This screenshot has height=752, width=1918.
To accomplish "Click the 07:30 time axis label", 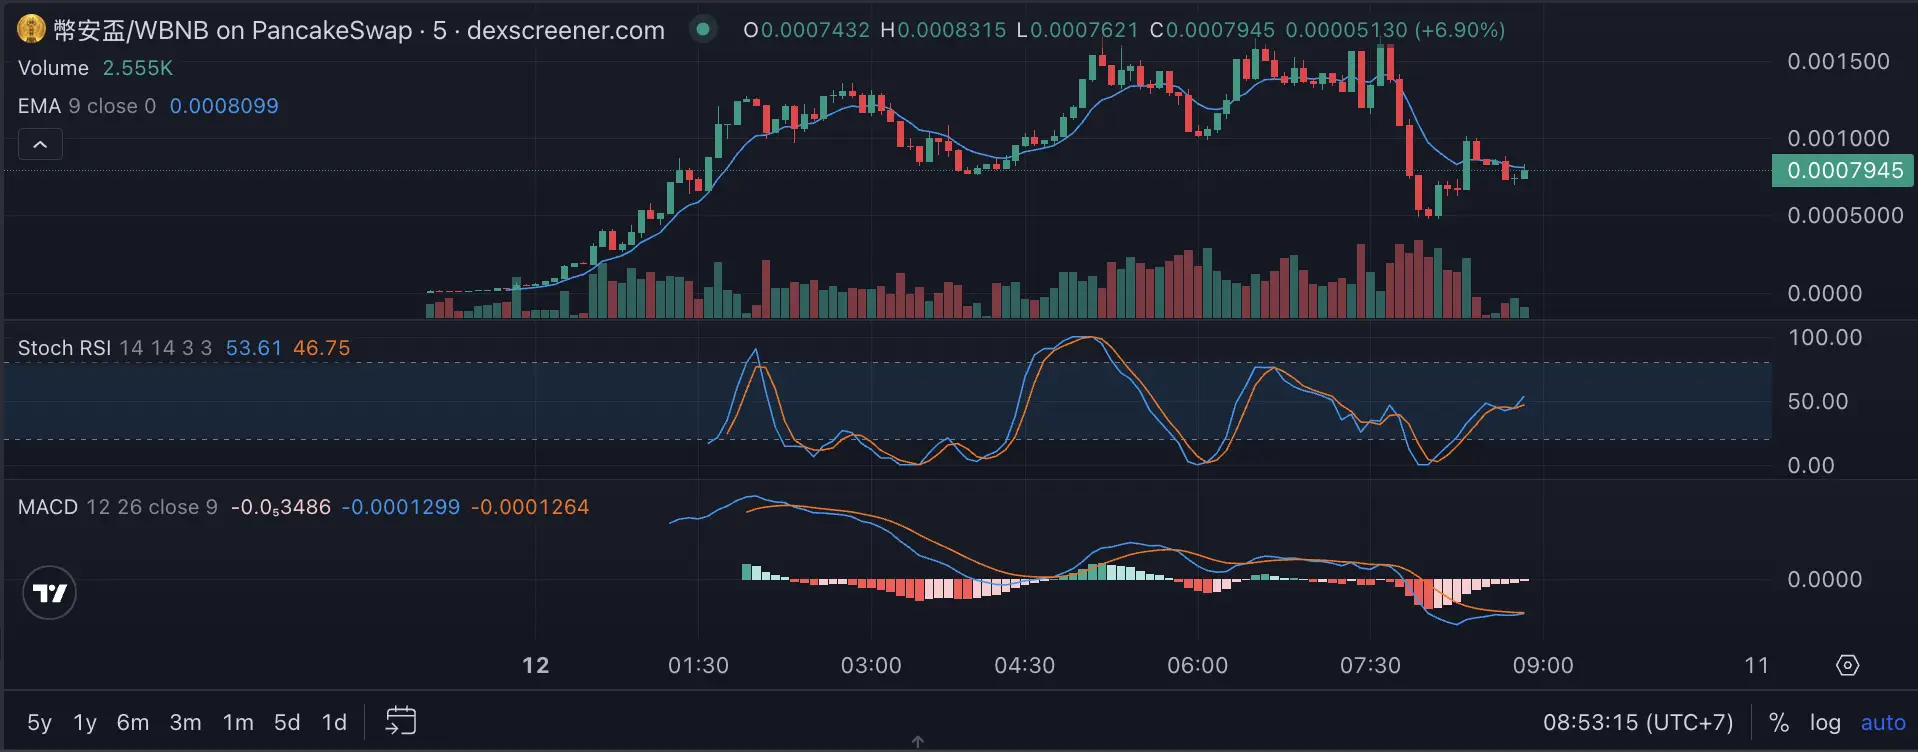I will [x=1370, y=665].
